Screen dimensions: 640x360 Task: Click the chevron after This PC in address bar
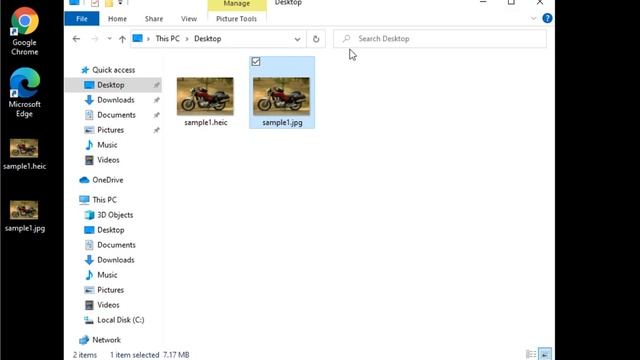[187, 39]
